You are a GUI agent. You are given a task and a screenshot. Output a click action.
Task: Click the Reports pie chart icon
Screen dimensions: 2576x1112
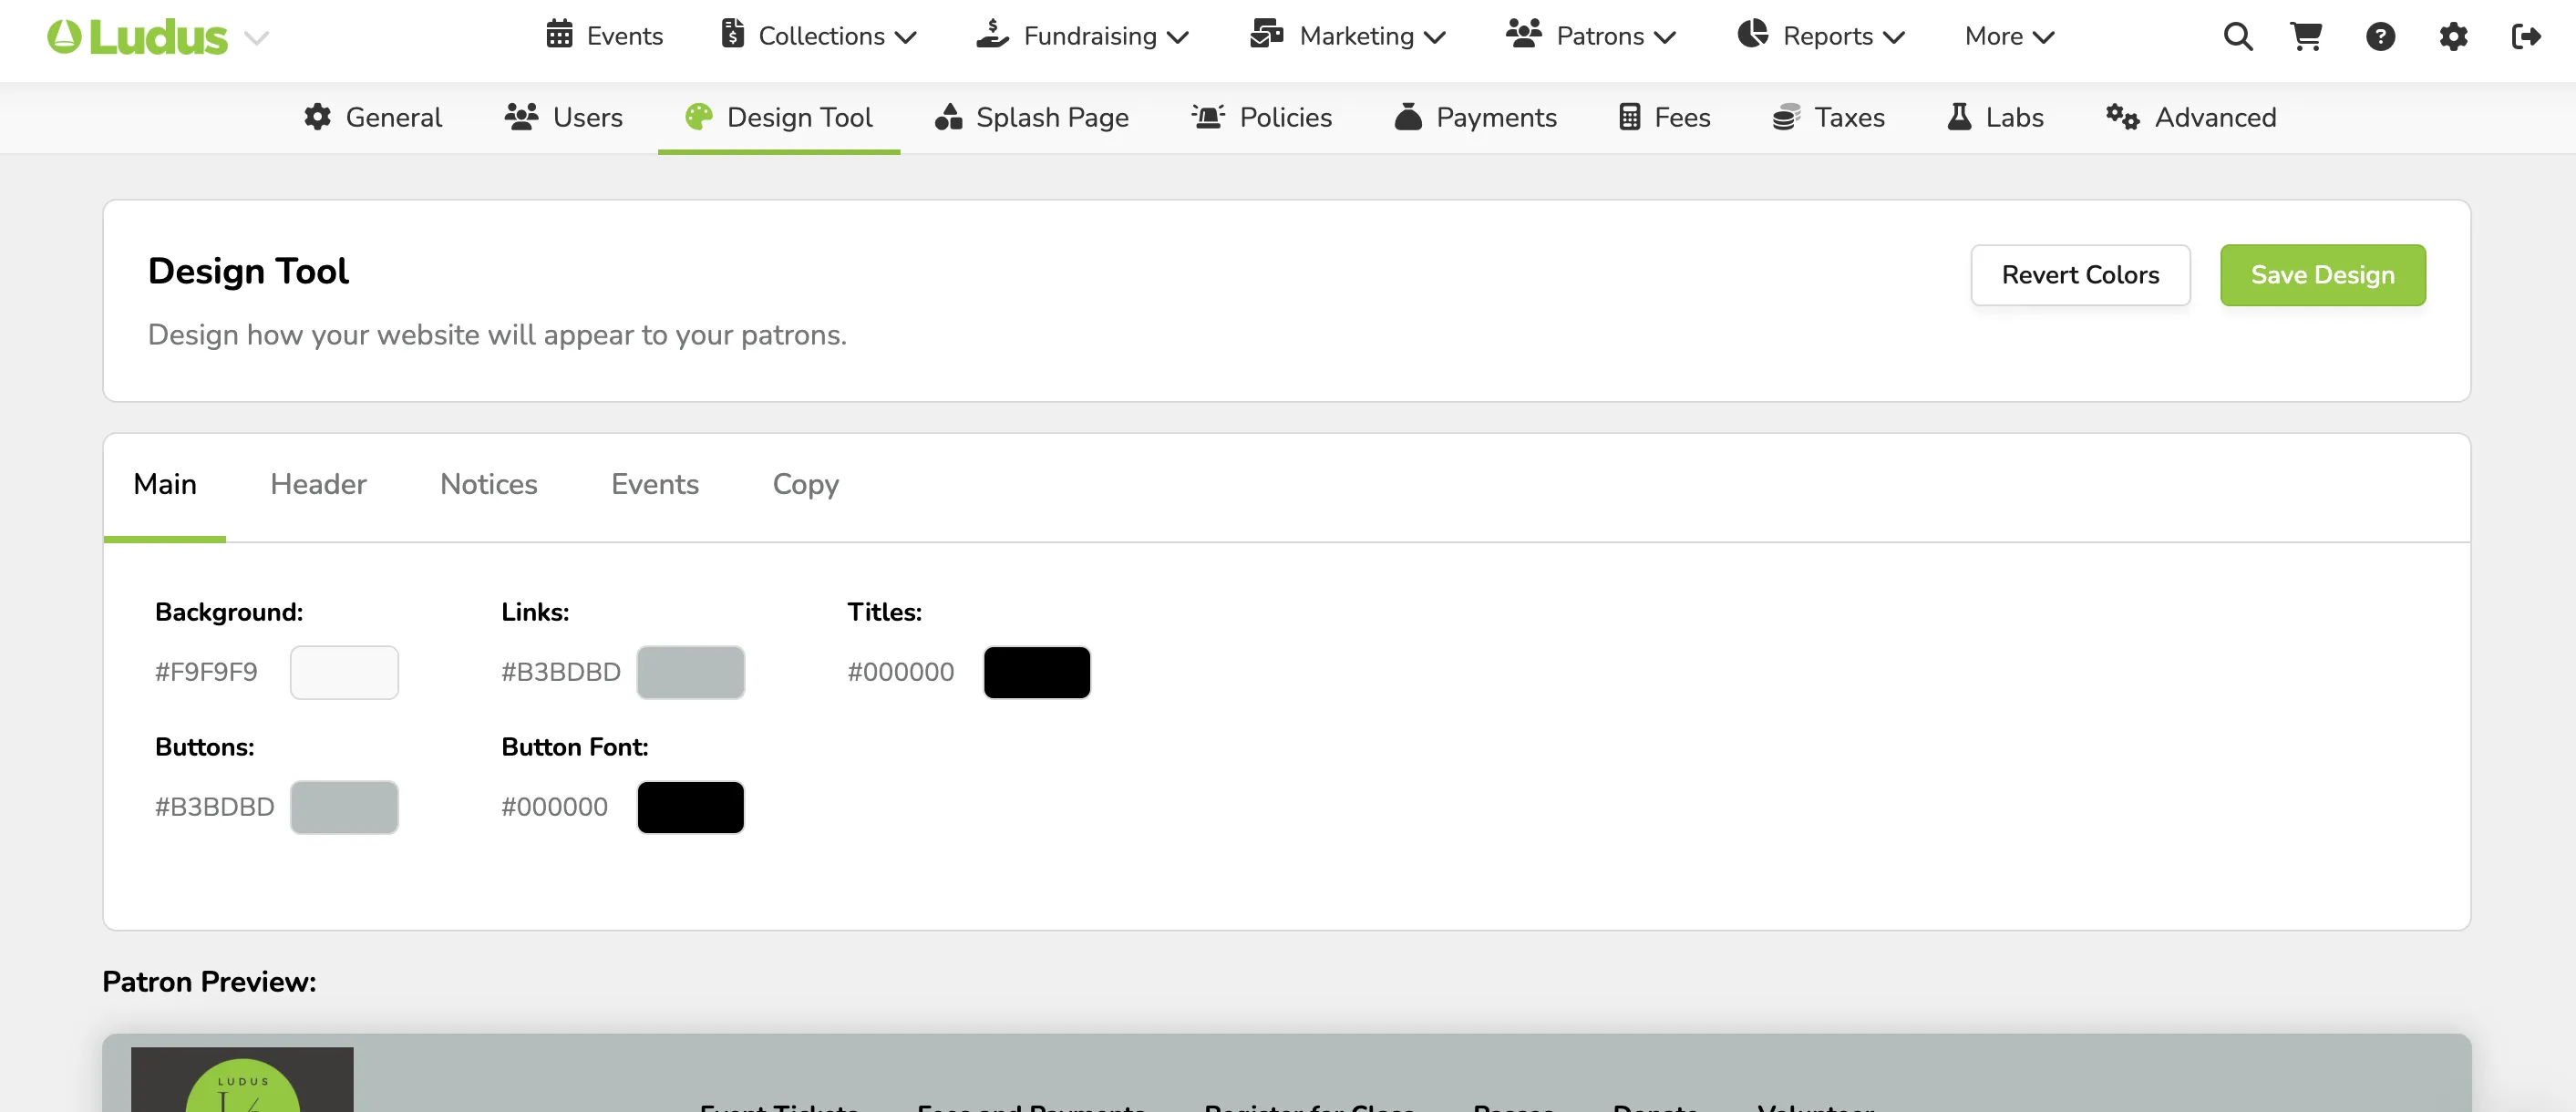[x=1753, y=34]
